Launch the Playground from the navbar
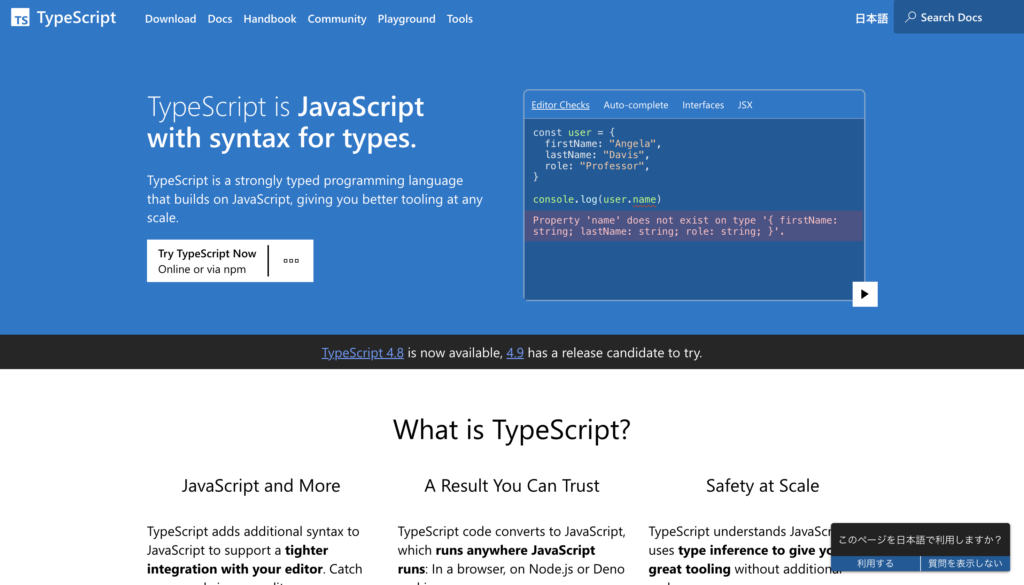This screenshot has height=585, width=1024. coord(406,19)
